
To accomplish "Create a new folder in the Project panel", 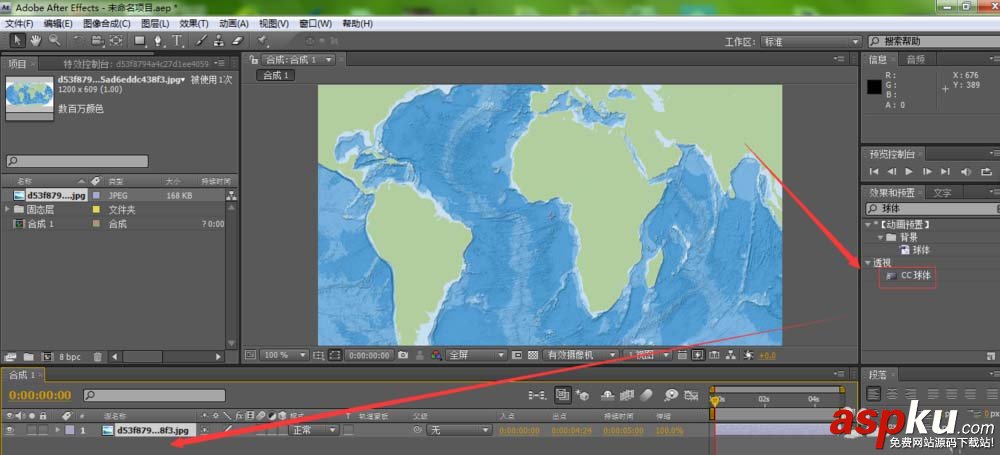I will point(29,357).
